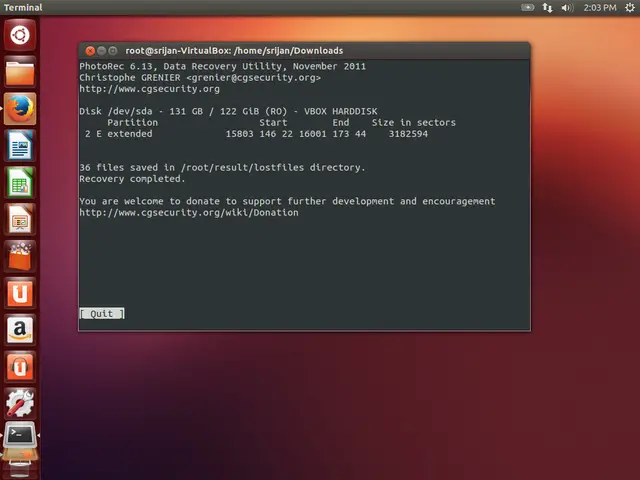Click the 'Disk /dev/sda - 131 GB' line
The height and width of the screenshot is (480, 640).
click(x=228, y=111)
